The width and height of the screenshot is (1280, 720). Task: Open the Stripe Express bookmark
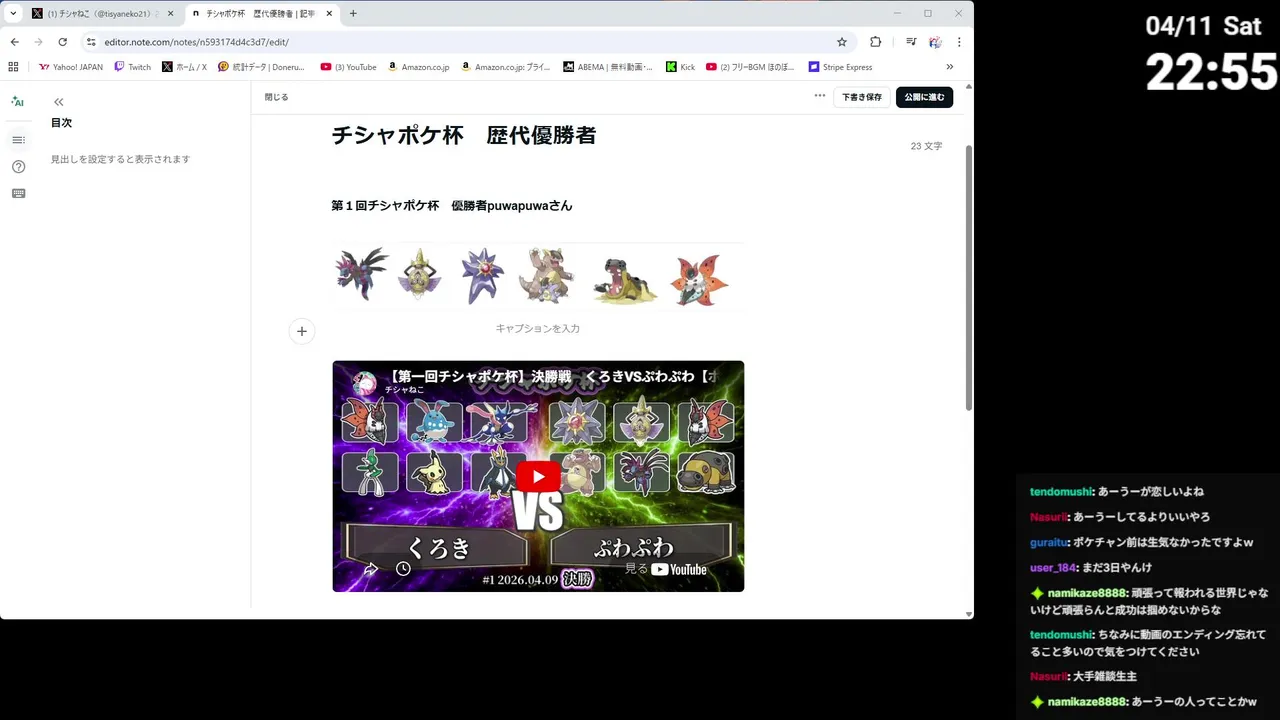click(840, 67)
